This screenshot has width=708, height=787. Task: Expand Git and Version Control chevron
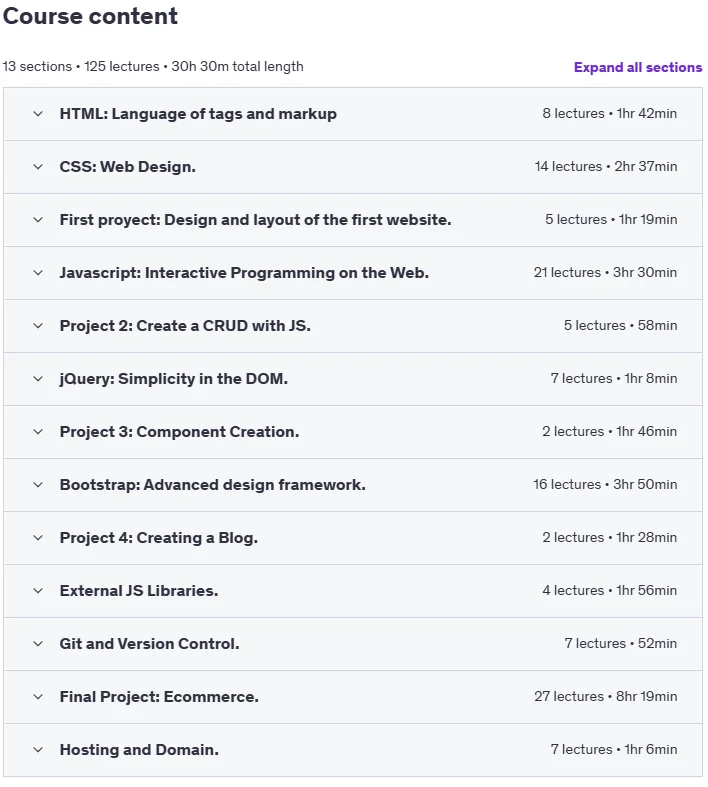click(38, 644)
